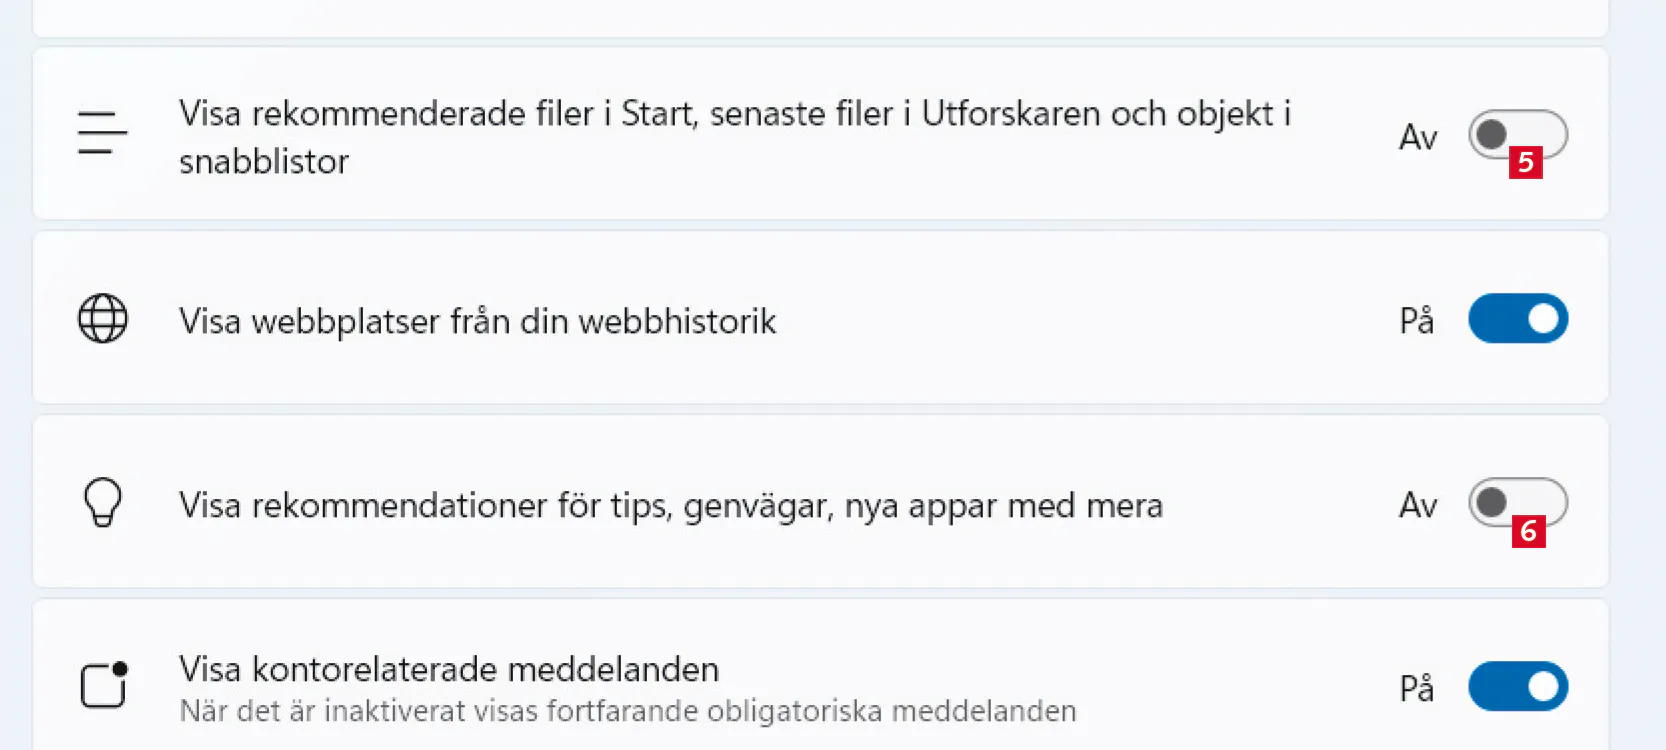
Task: Click the "Visa webbplatser från din webbhistorik" label
Action: tap(477, 322)
